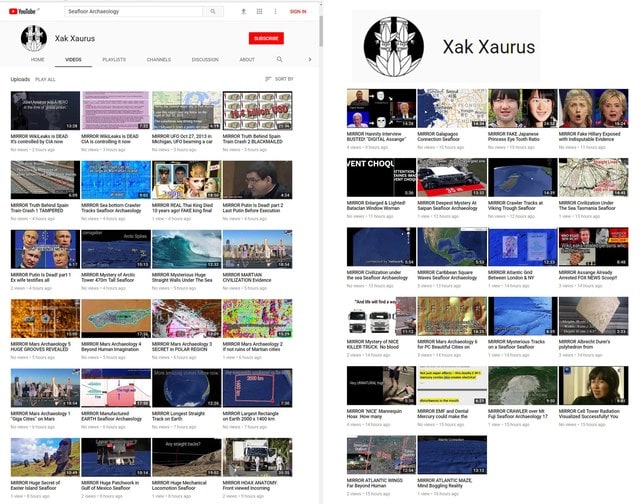This screenshot has height=504, width=640.
Task: Switch to the Home tab
Action: [x=38, y=60]
